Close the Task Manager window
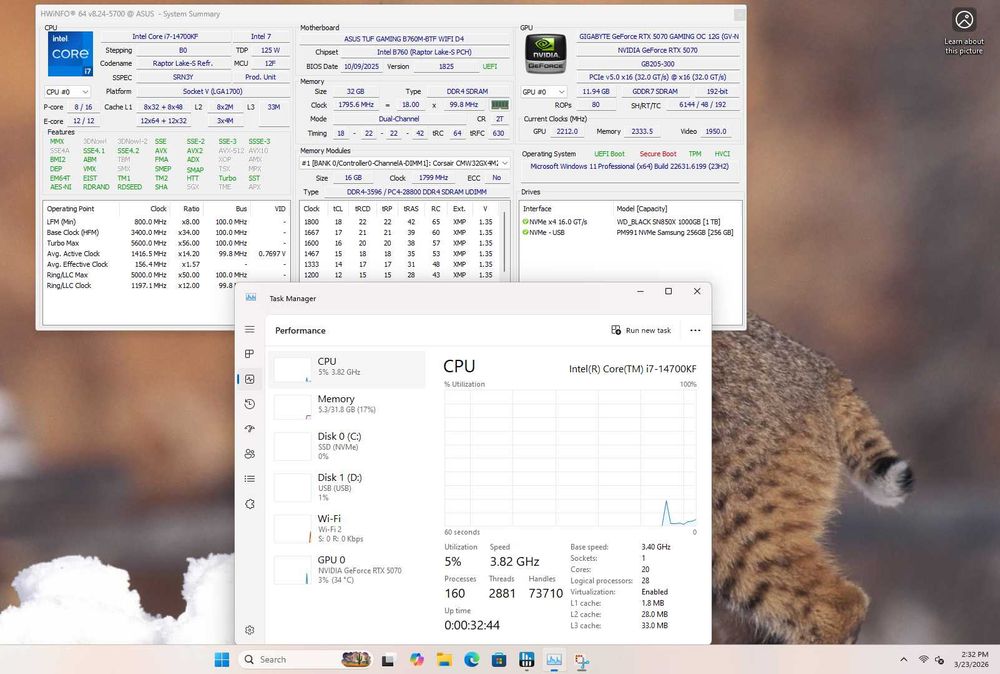This screenshot has height=674, width=1000. pos(697,291)
